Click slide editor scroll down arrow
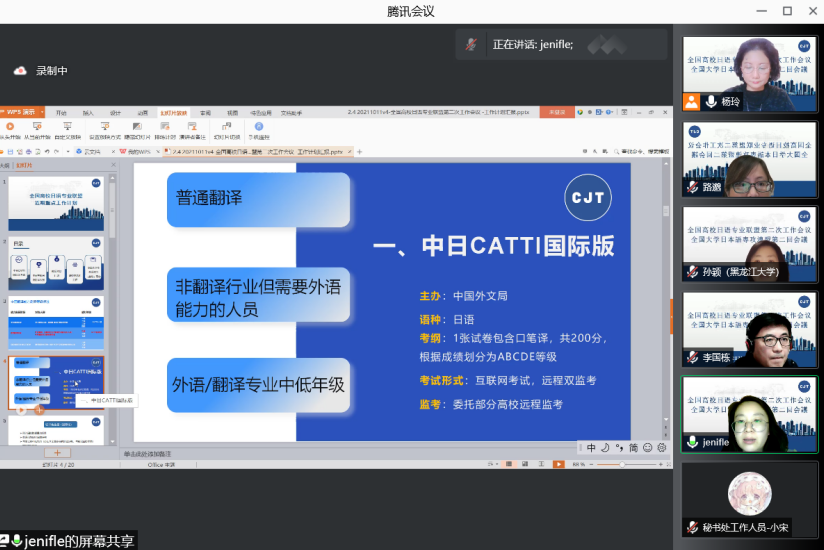 tap(666, 420)
